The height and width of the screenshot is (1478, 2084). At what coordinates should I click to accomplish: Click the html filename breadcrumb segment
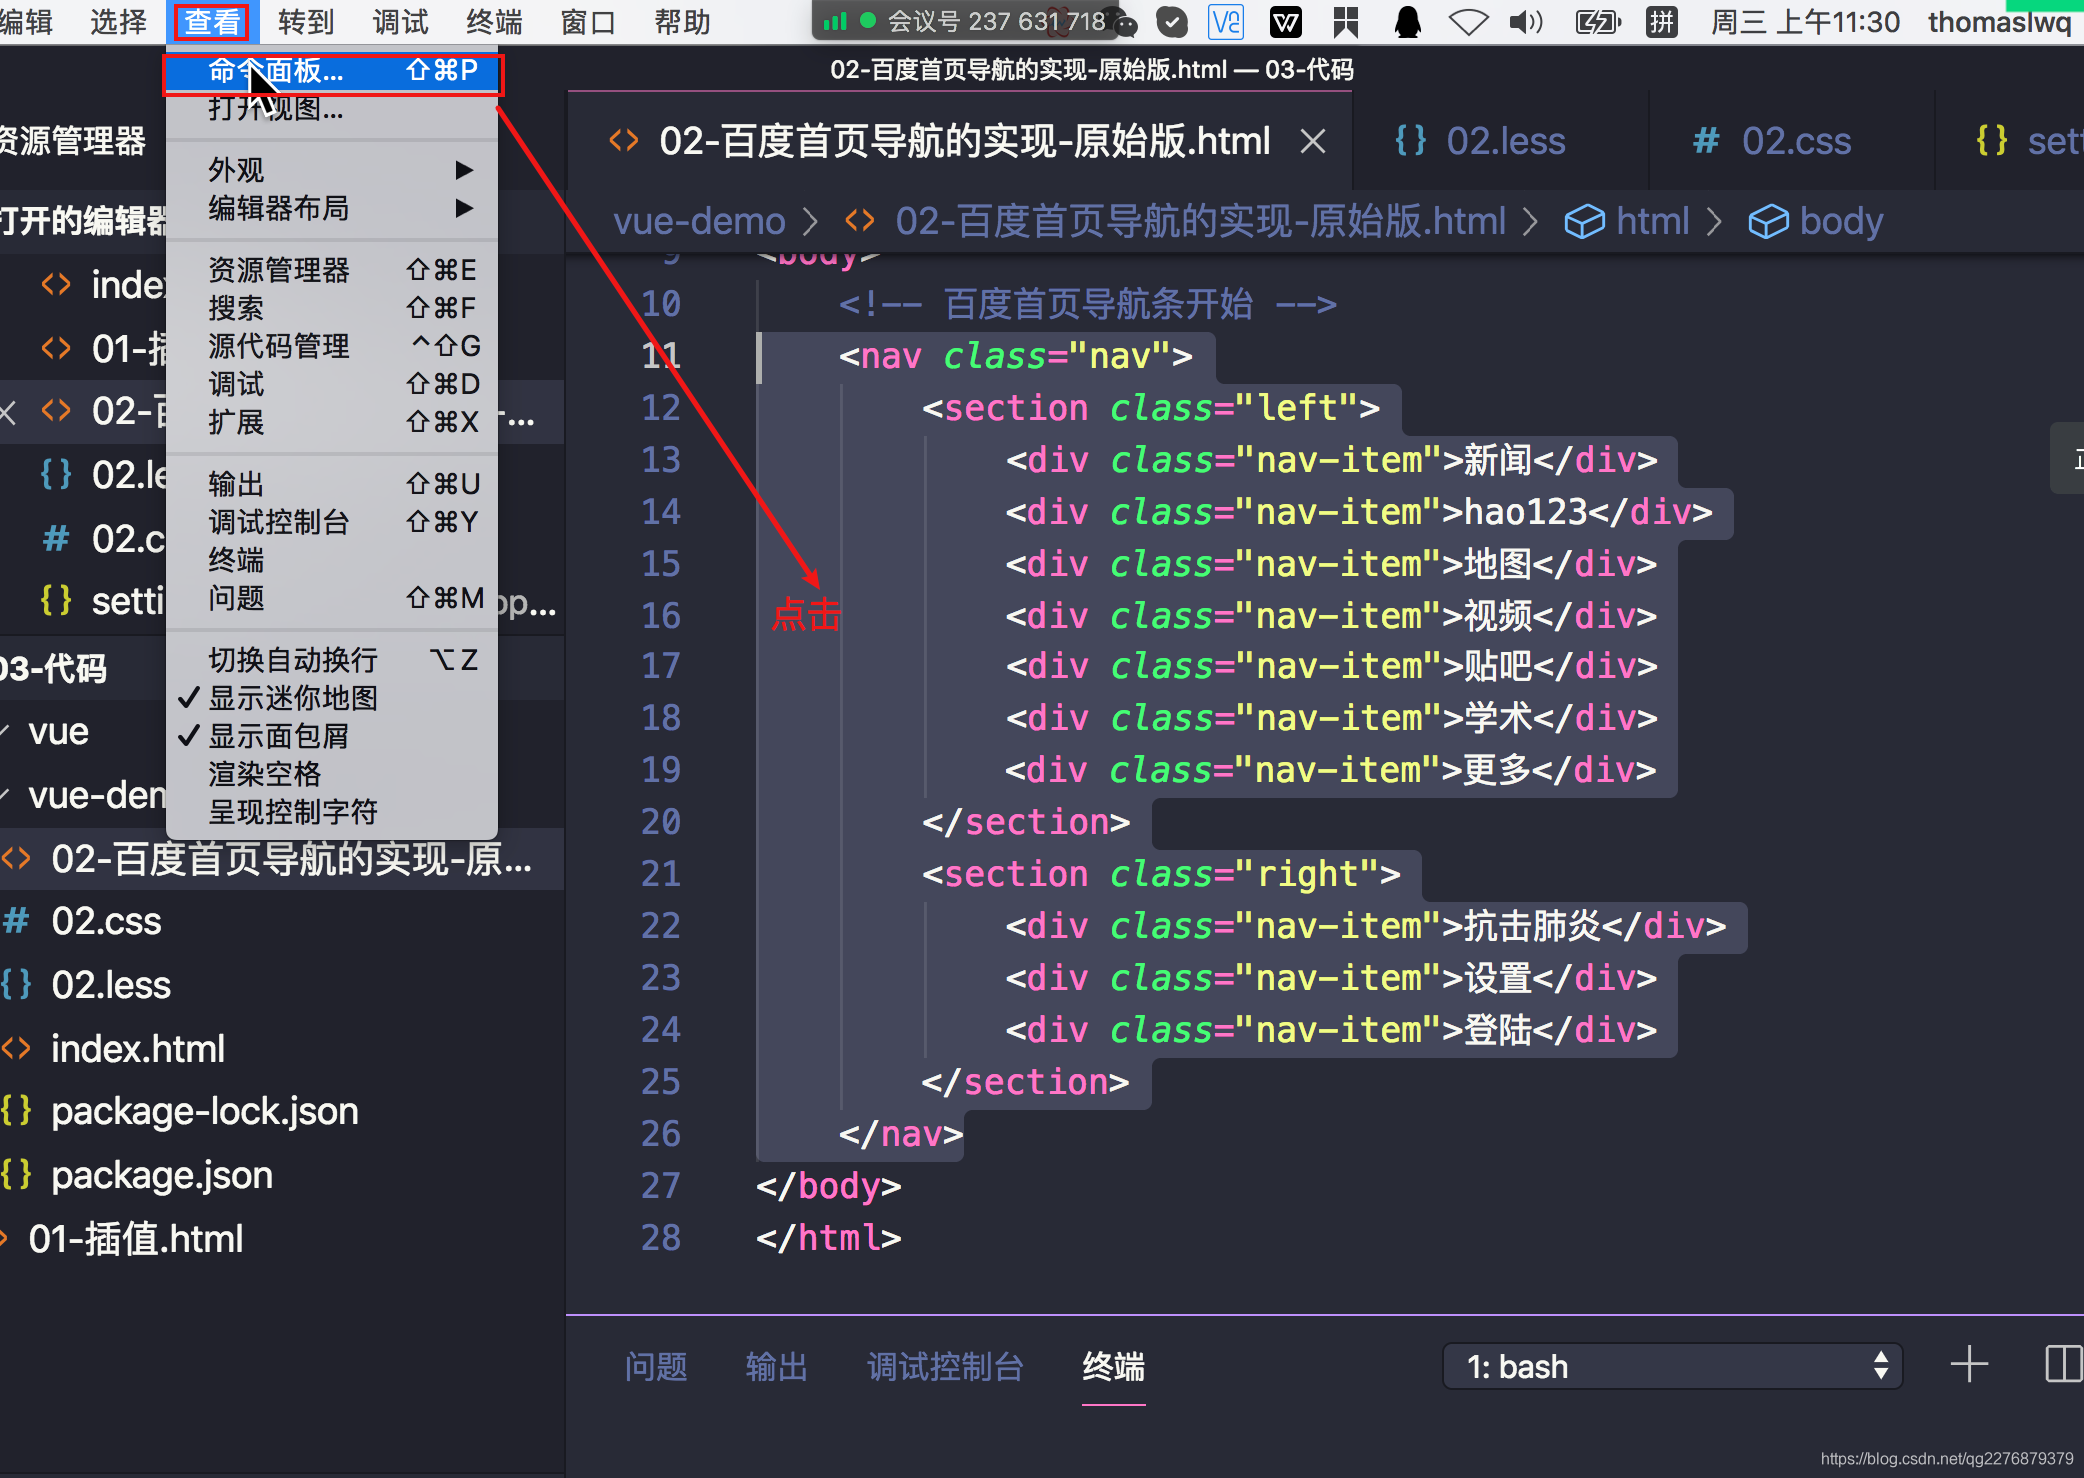(1200, 221)
